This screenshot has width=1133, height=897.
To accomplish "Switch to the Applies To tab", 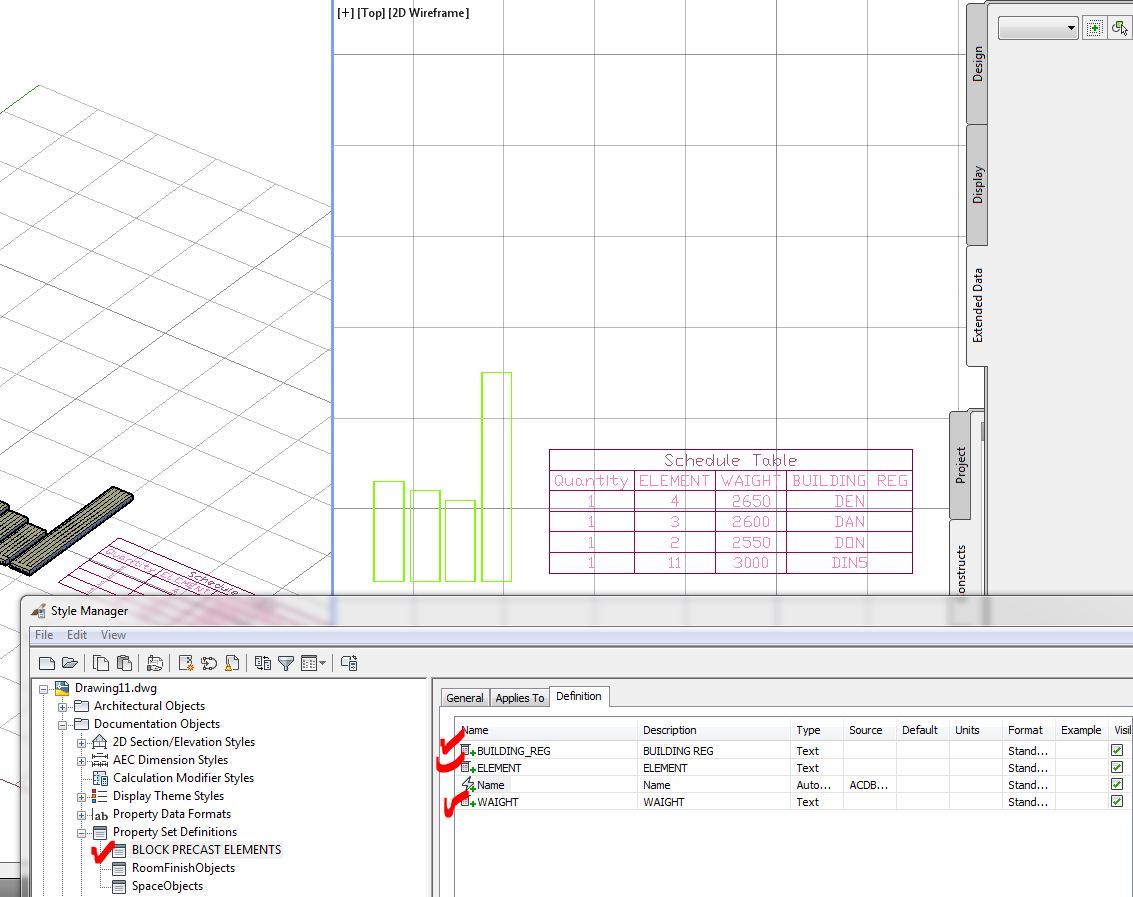I will pos(519,697).
